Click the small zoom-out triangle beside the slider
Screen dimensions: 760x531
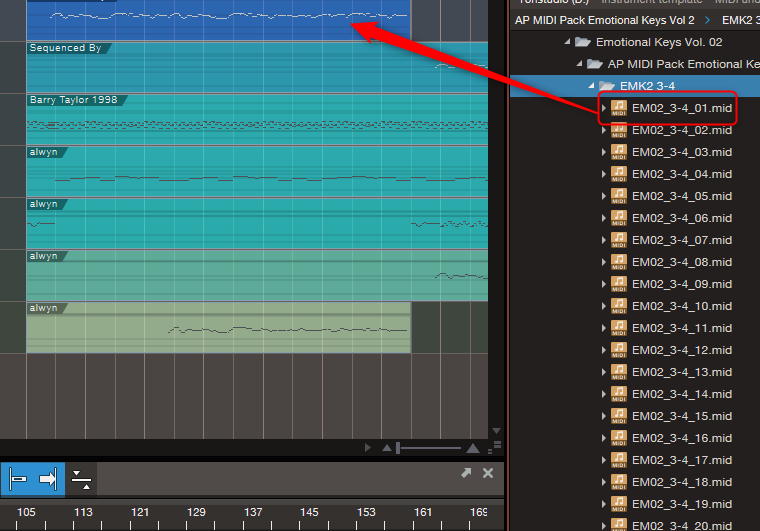[x=386, y=448]
